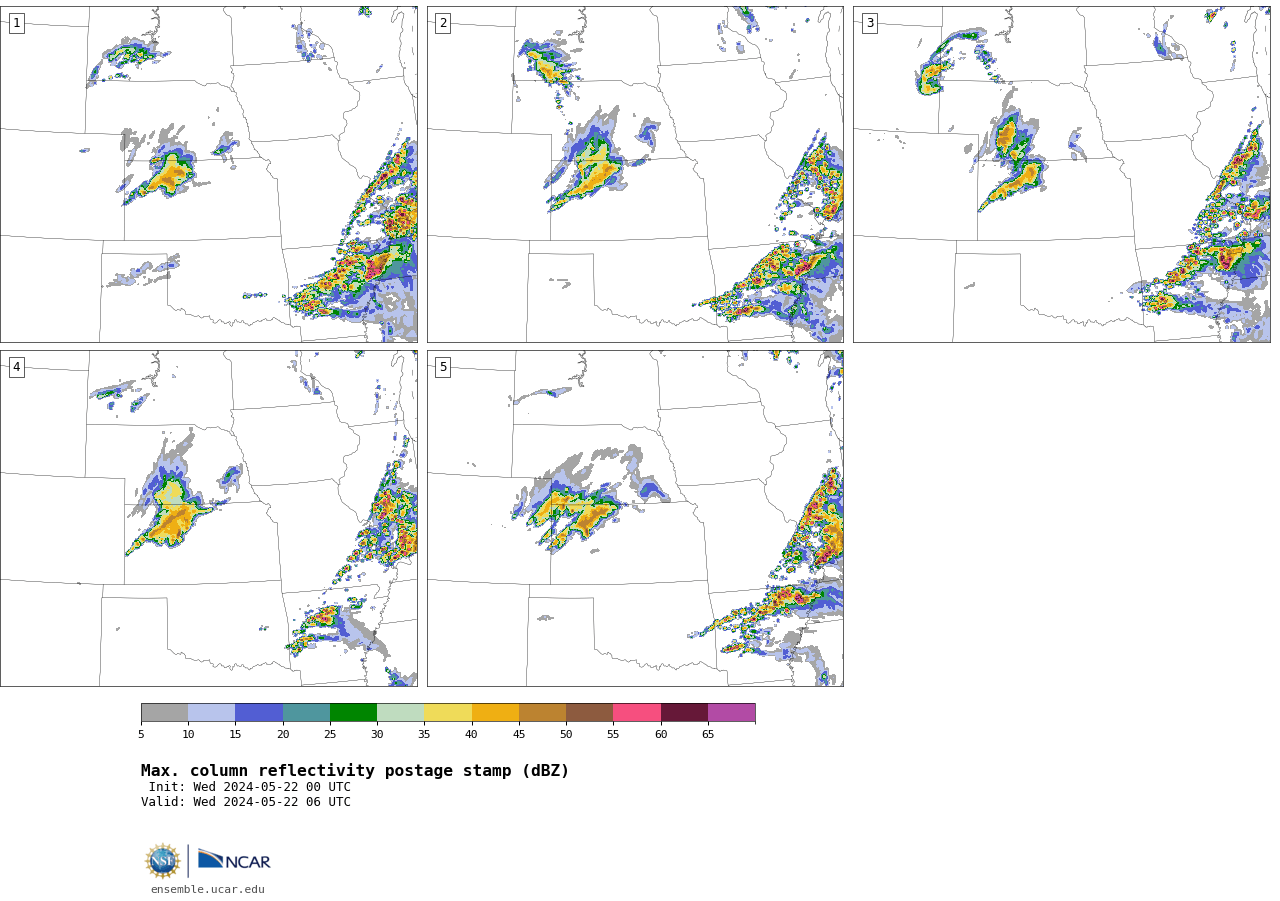Open the ensemble.ucar.edu link

click(208, 889)
